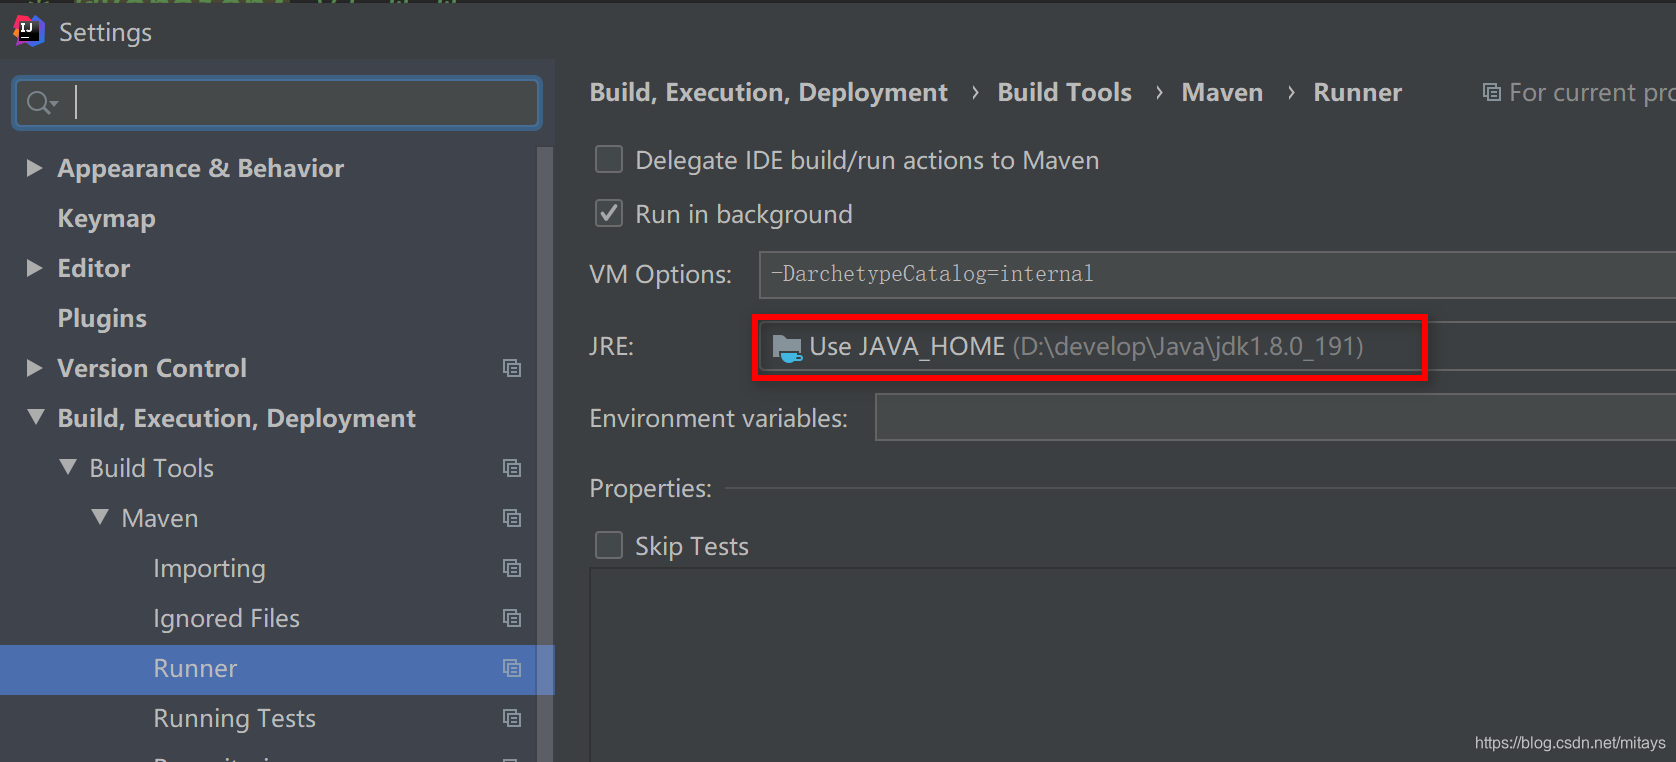Collapse the Maven node
This screenshot has height=762, width=1676.
99,517
